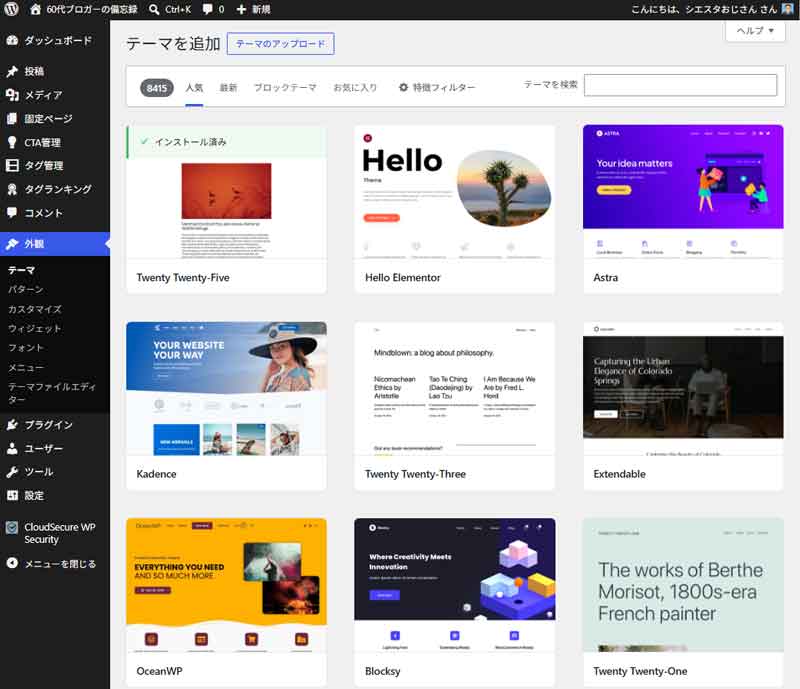Expand the ヘルプ dropdown tab
The image size is (800, 689).
(x=755, y=31)
